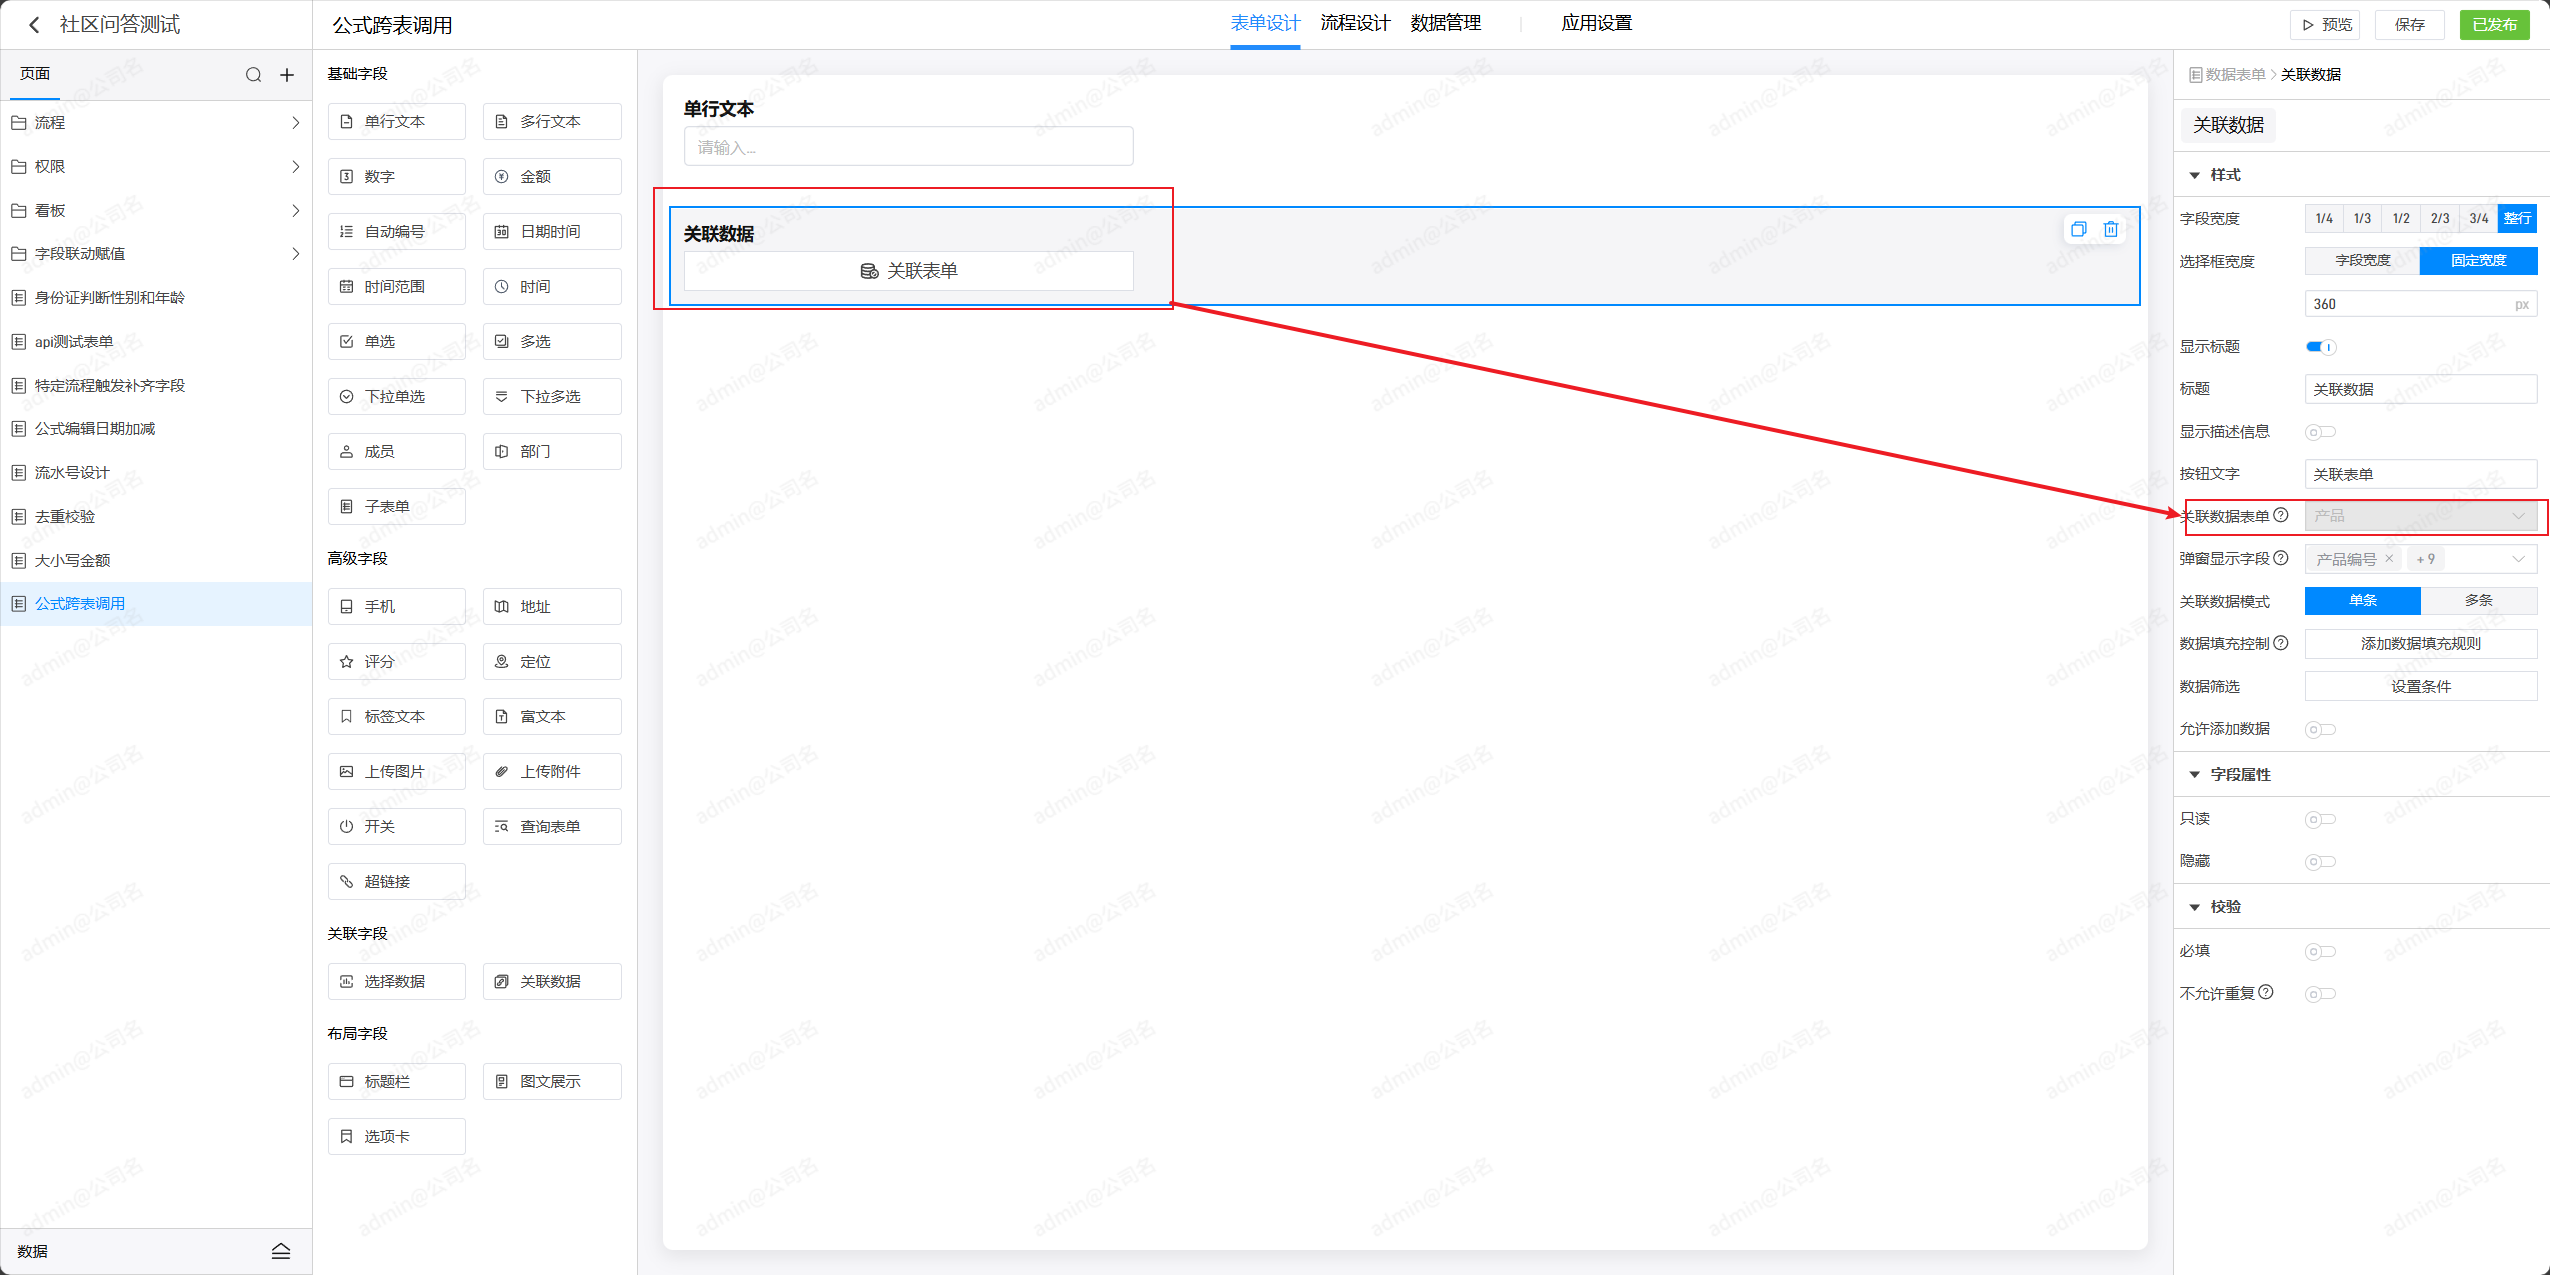Click the 保存 save button
Screen dimensions: 2550x1275
pos(2409,25)
